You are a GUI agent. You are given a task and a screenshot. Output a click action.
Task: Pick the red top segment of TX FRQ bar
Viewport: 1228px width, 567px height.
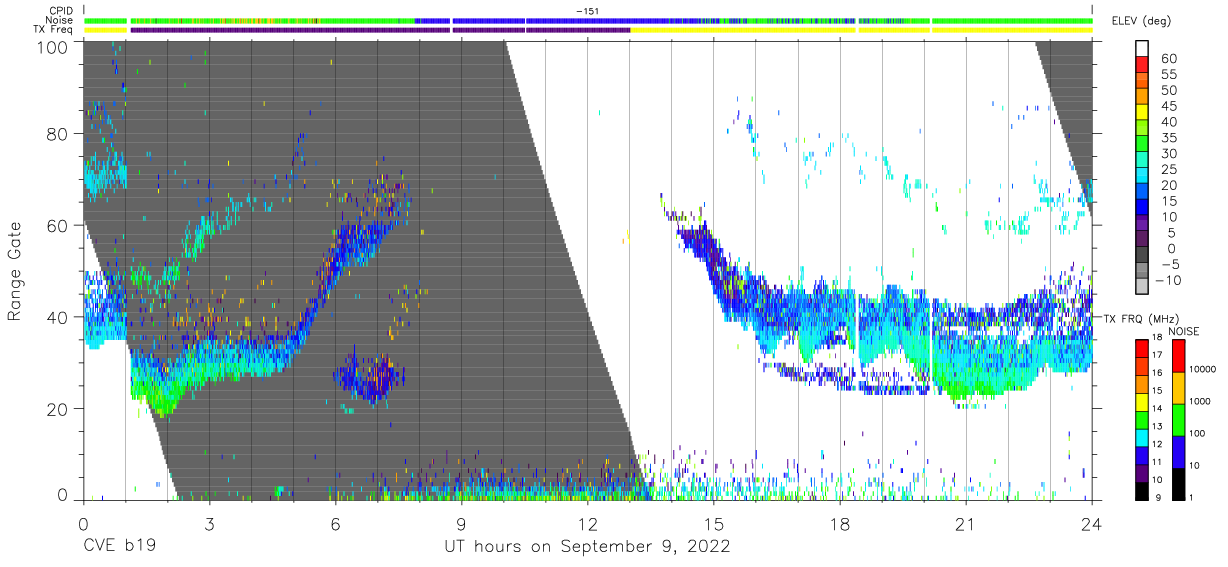[x=1141, y=349]
